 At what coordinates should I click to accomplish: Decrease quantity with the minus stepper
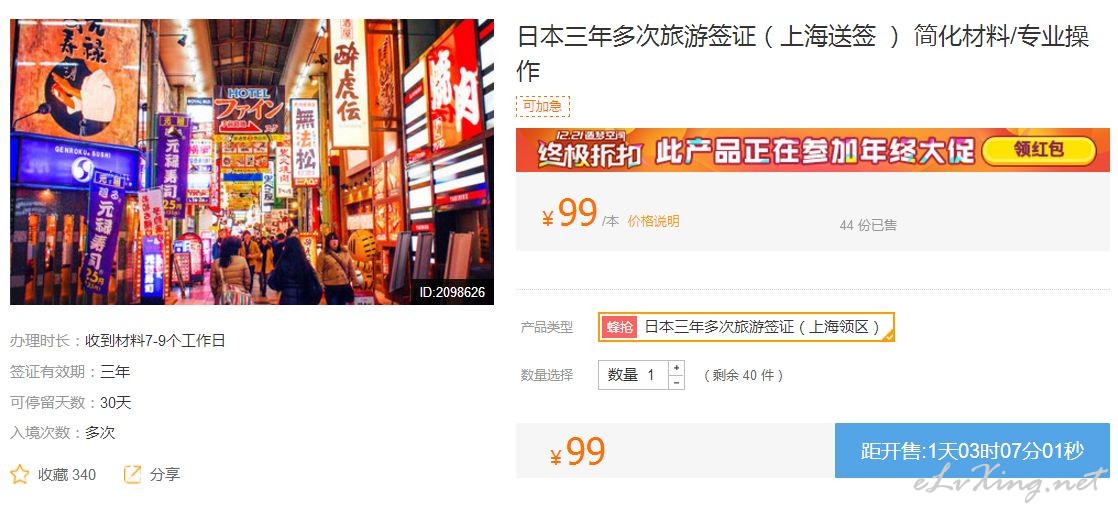point(676,382)
